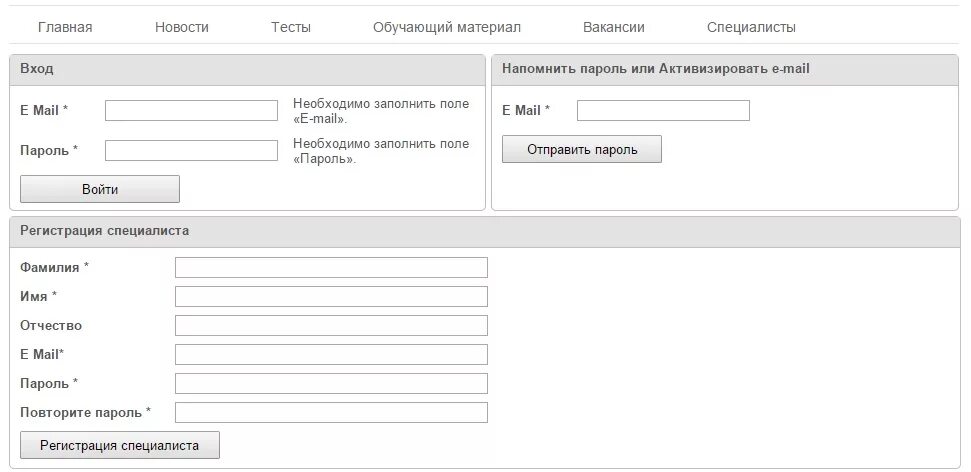Click the Войти button
The height and width of the screenshot is (472, 971).
(x=100, y=189)
